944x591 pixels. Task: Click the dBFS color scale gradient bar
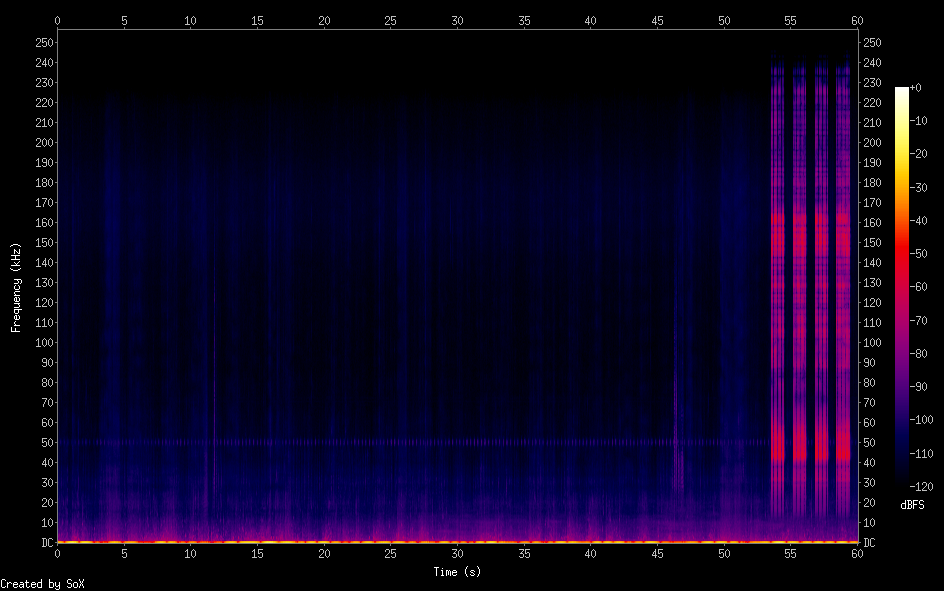click(902, 287)
